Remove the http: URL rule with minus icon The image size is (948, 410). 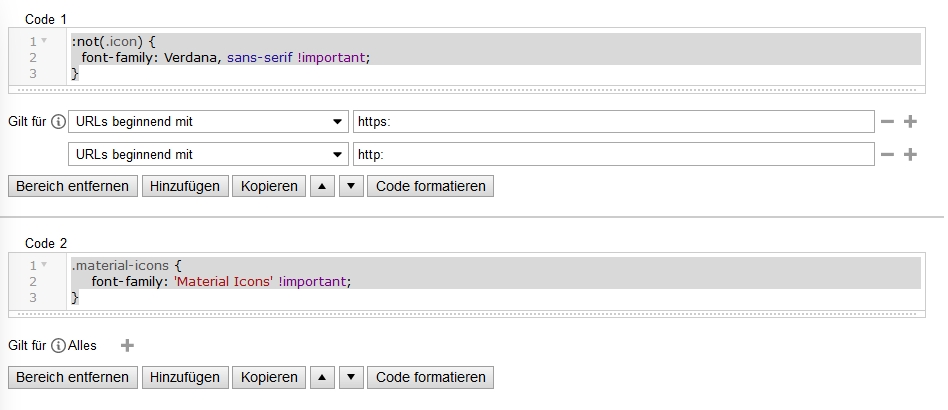887,155
